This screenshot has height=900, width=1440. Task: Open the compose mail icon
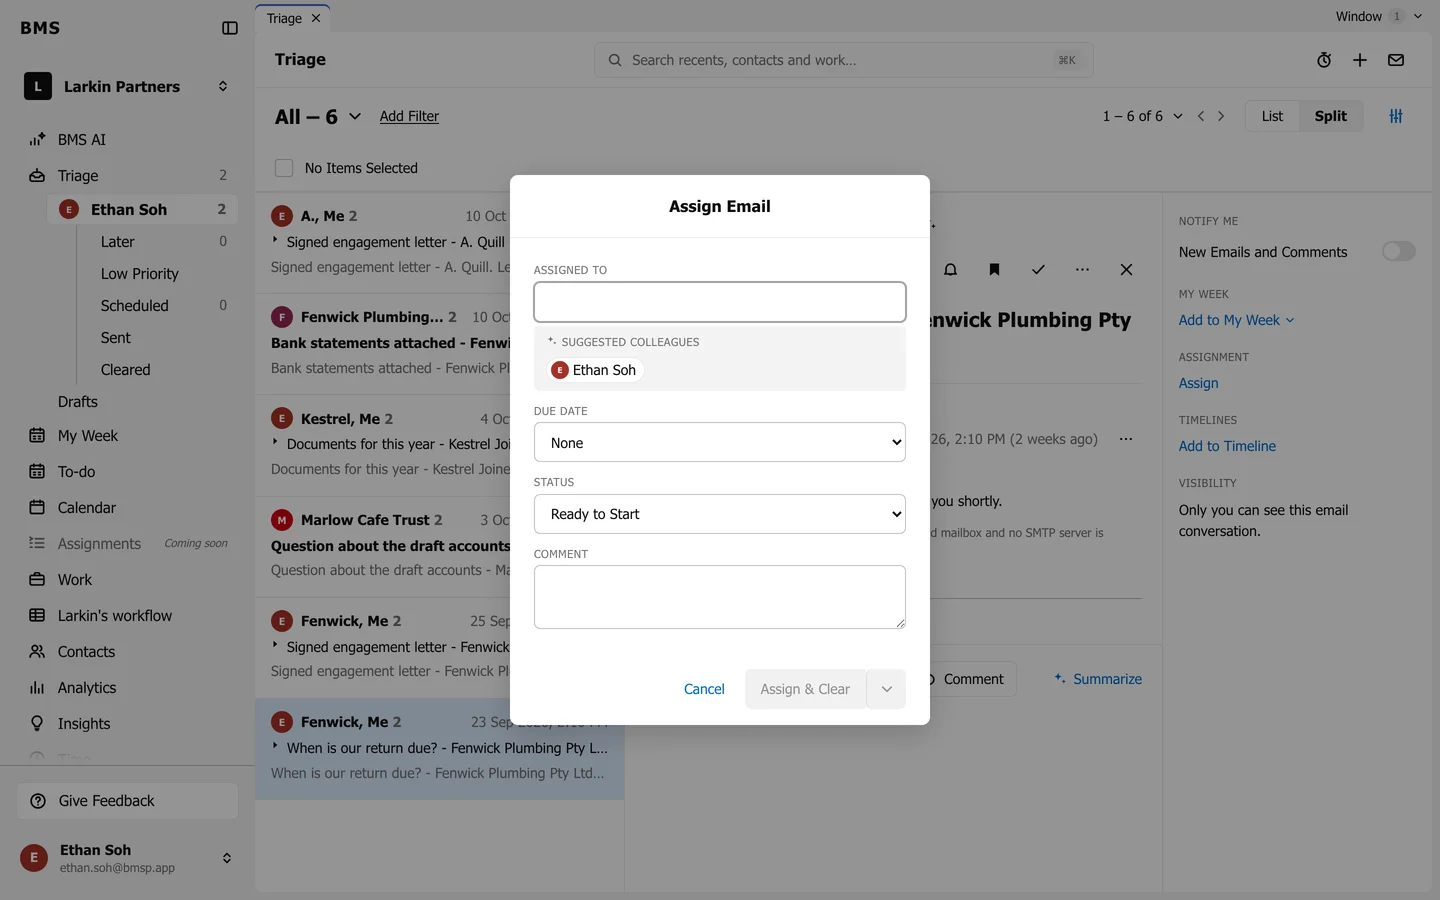pos(1396,60)
